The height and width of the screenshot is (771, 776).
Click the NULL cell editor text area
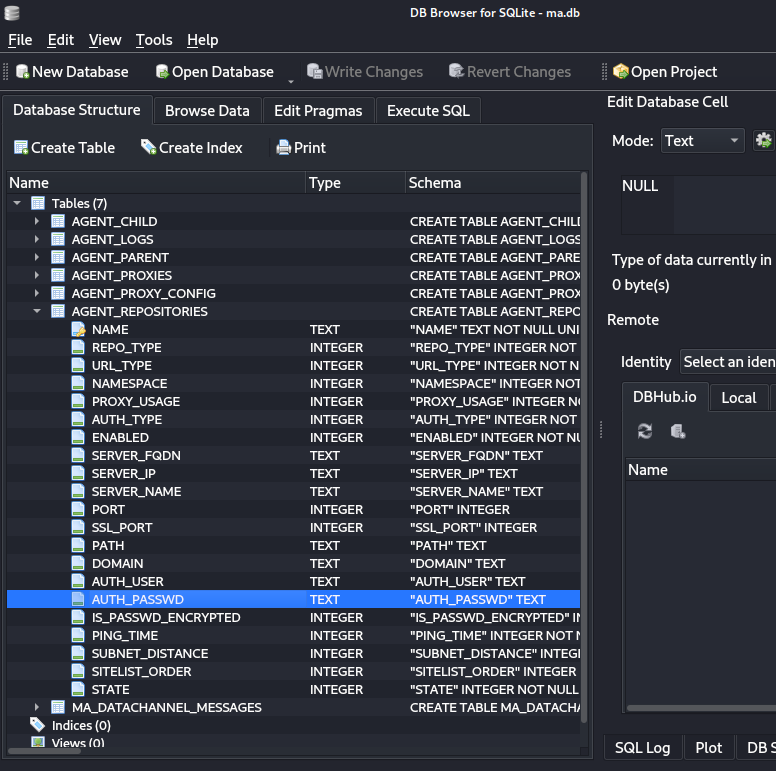pyautogui.click(x=698, y=204)
